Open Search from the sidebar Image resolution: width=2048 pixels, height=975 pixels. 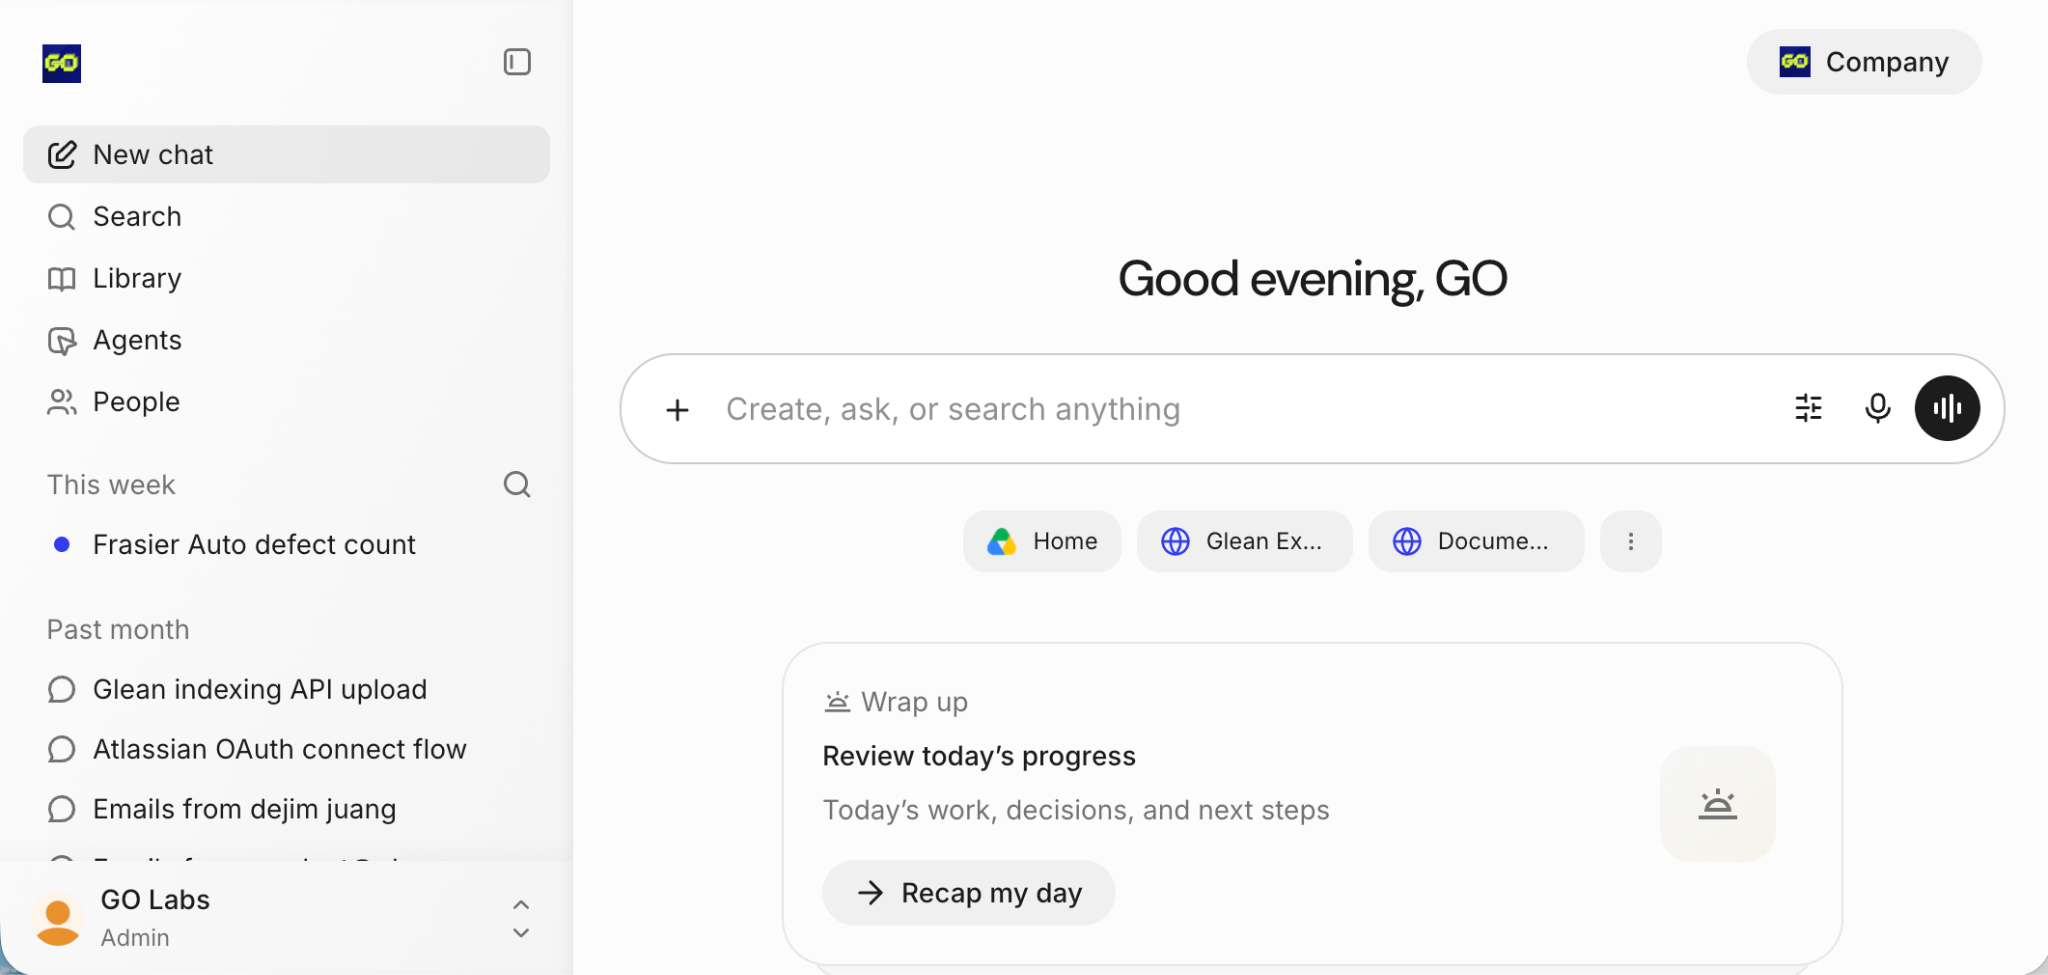point(286,216)
